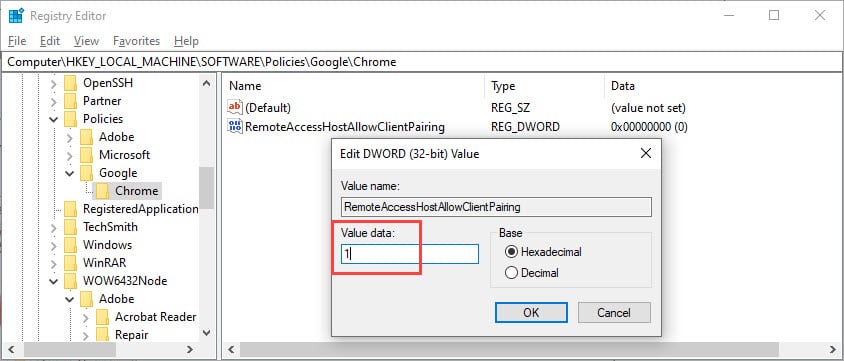Screen dimensions: 844x361
Task: Click the Chrome folder icon in tree
Action: (x=102, y=190)
